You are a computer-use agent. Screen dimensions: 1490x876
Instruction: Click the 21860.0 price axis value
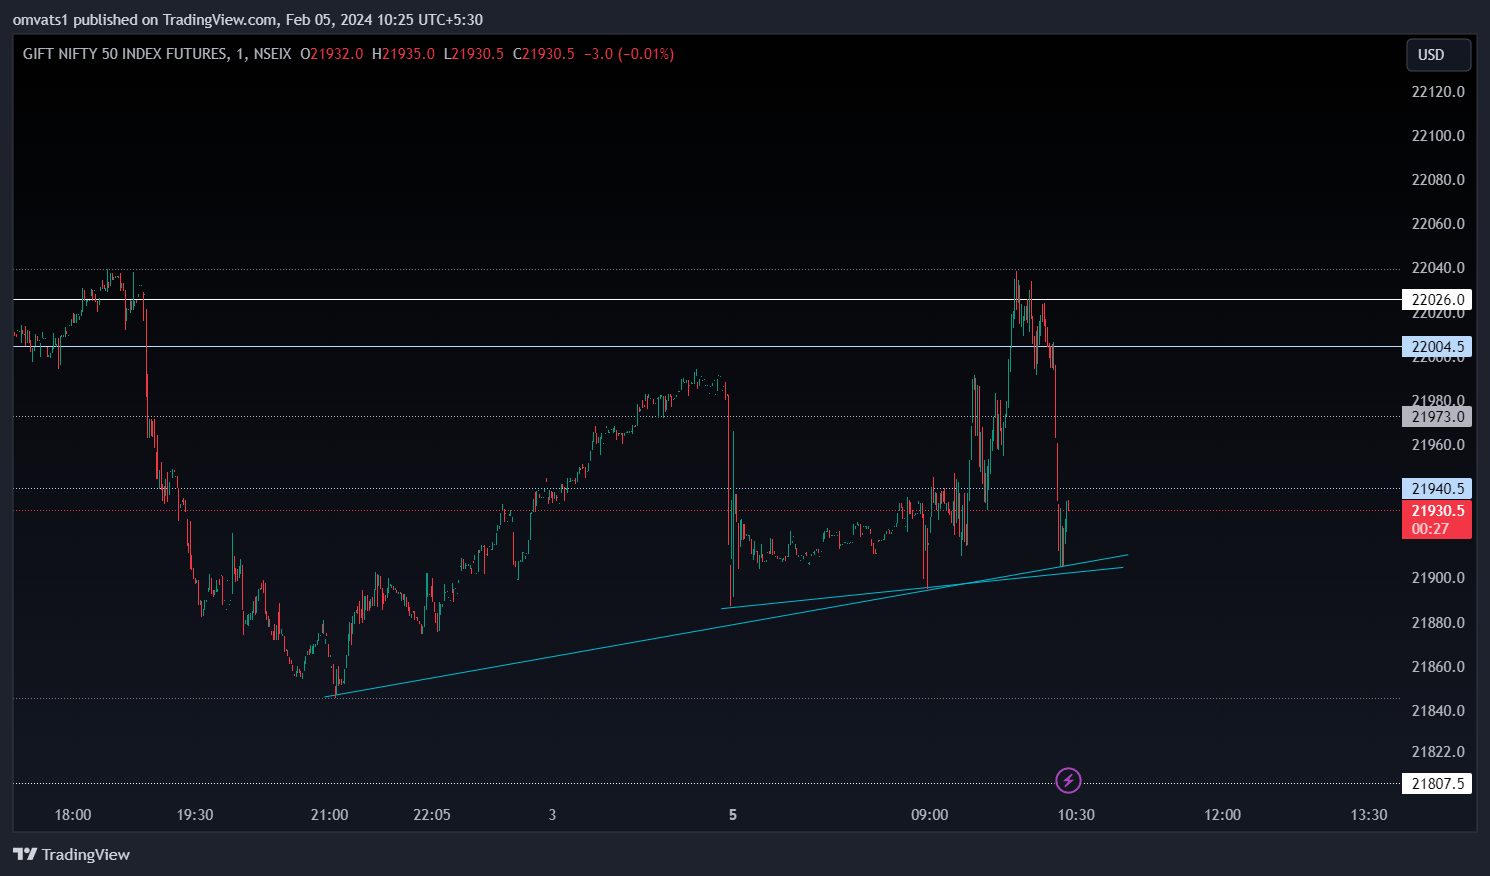tap(1438, 667)
